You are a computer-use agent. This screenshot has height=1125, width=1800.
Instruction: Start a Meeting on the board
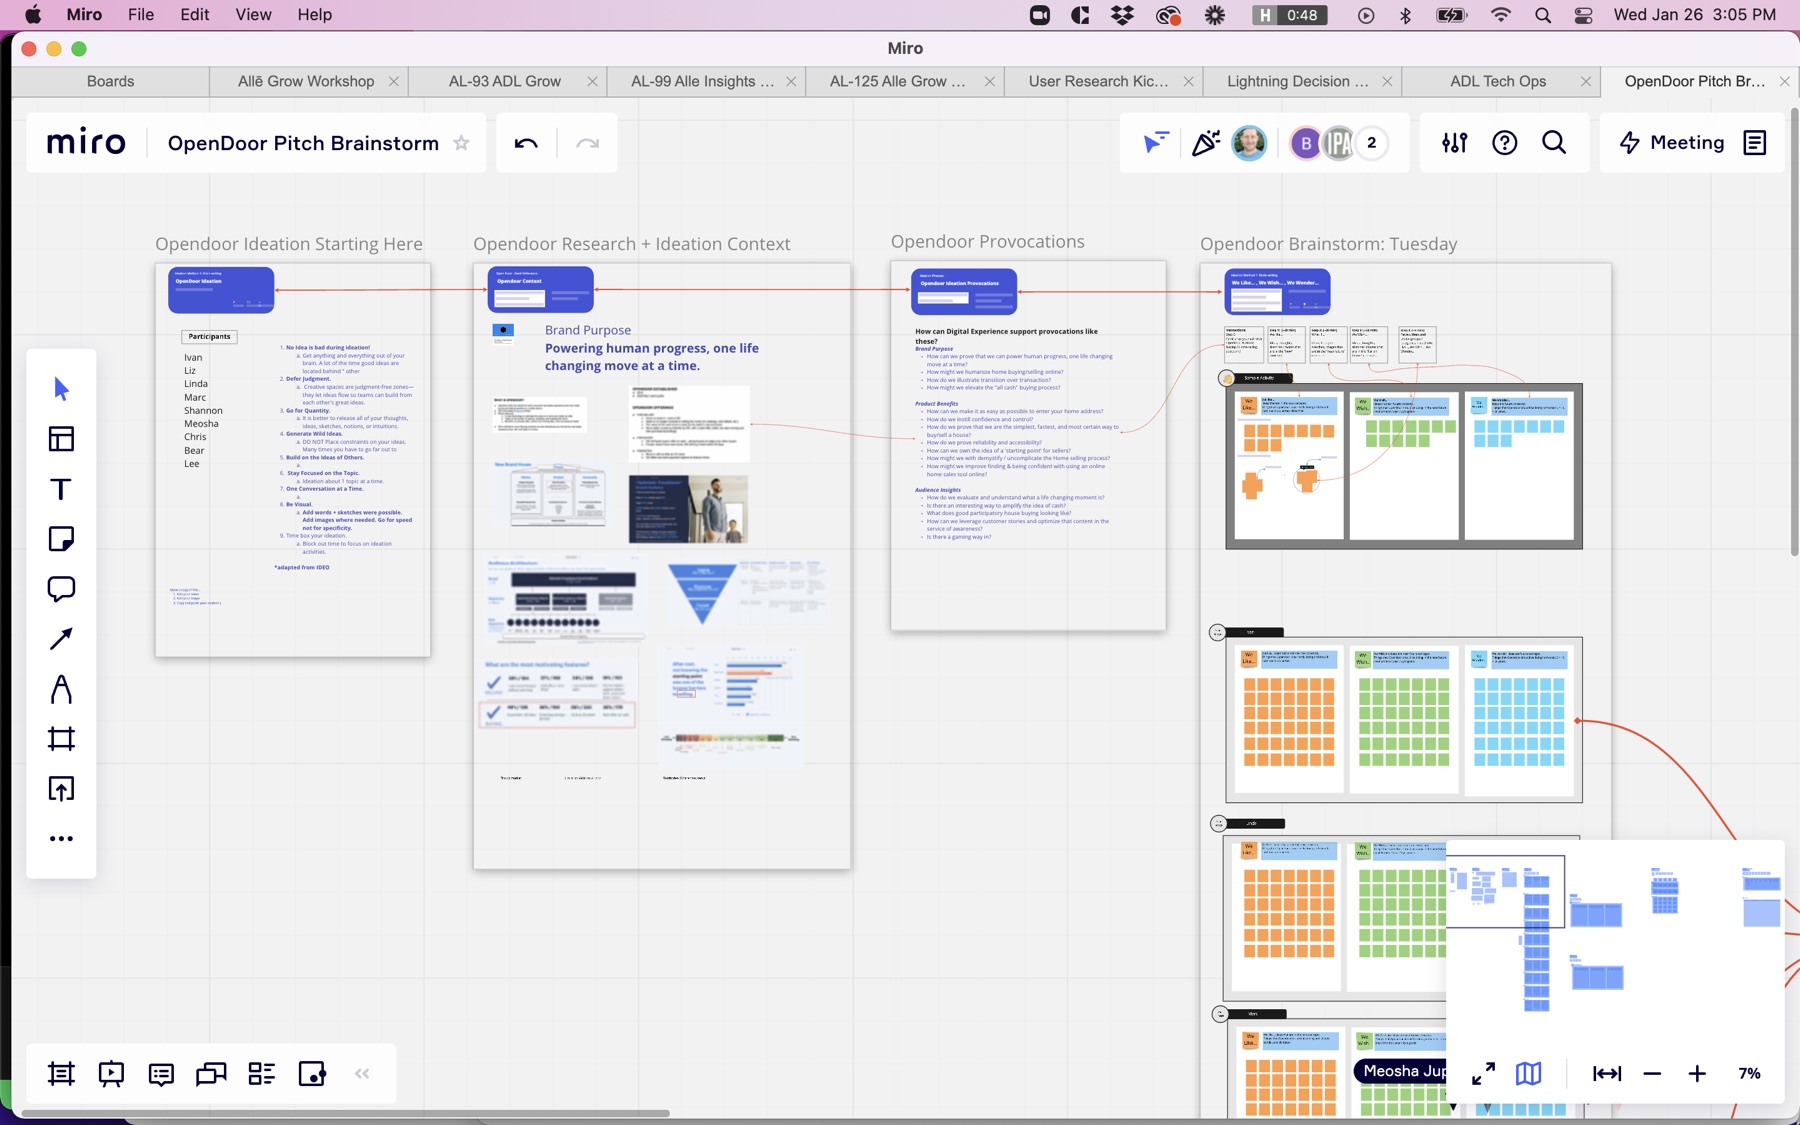click(x=1672, y=143)
